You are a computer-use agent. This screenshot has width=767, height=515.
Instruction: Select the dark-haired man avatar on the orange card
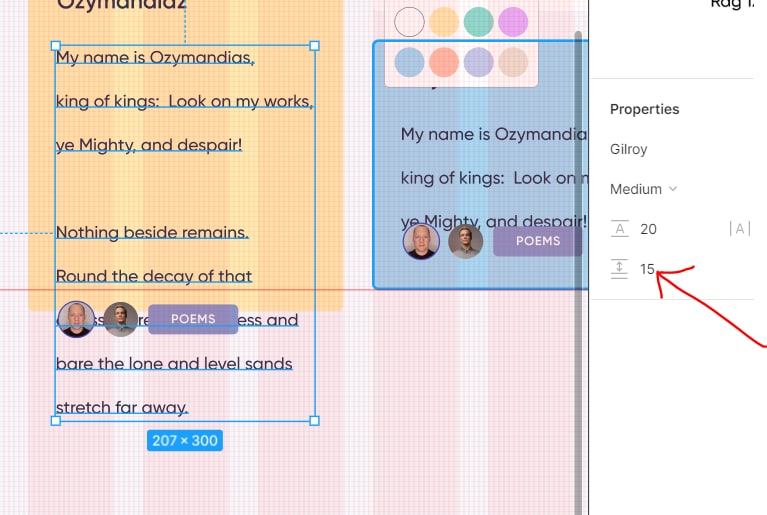(121, 319)
